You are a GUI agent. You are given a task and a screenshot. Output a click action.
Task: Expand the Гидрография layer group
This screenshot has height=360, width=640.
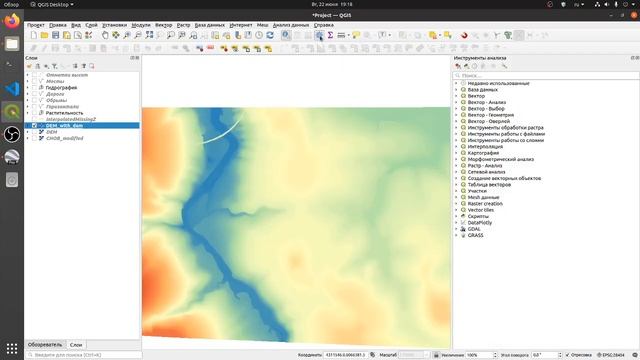28,88
